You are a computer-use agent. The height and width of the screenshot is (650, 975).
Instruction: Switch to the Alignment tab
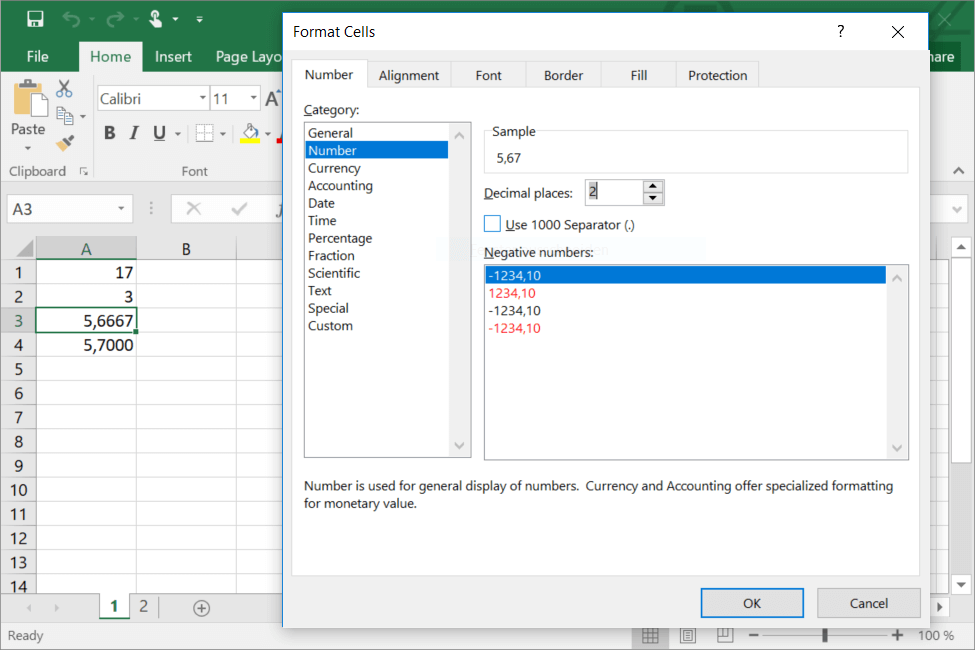(408, 74)
